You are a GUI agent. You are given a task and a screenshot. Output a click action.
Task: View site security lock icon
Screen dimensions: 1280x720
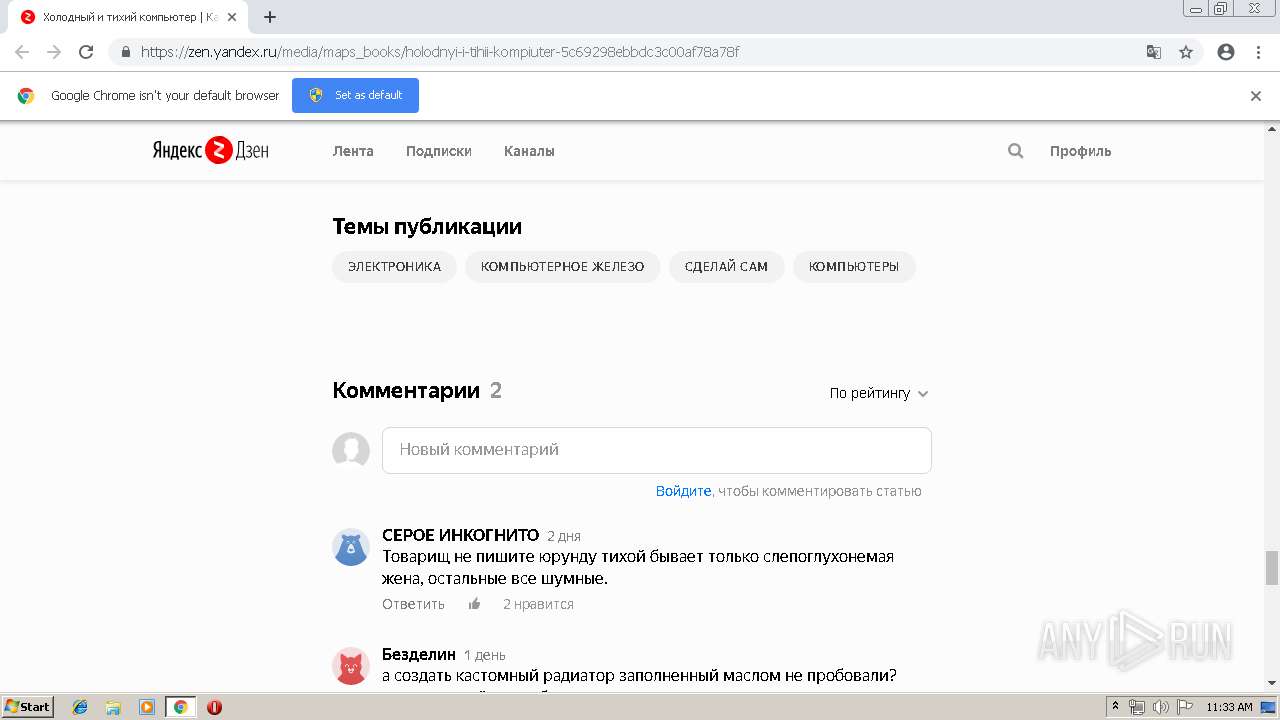[125, 52]
